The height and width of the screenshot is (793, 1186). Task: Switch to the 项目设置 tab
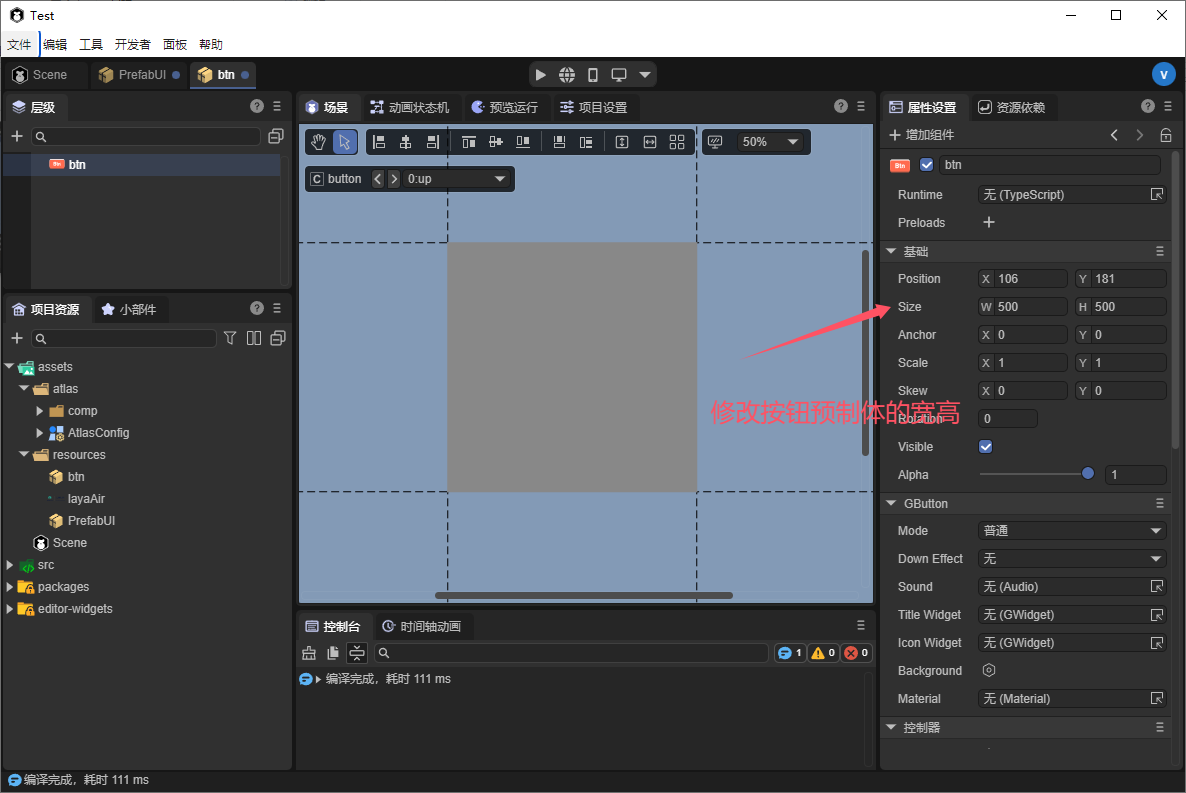click(x=593, y=107)
